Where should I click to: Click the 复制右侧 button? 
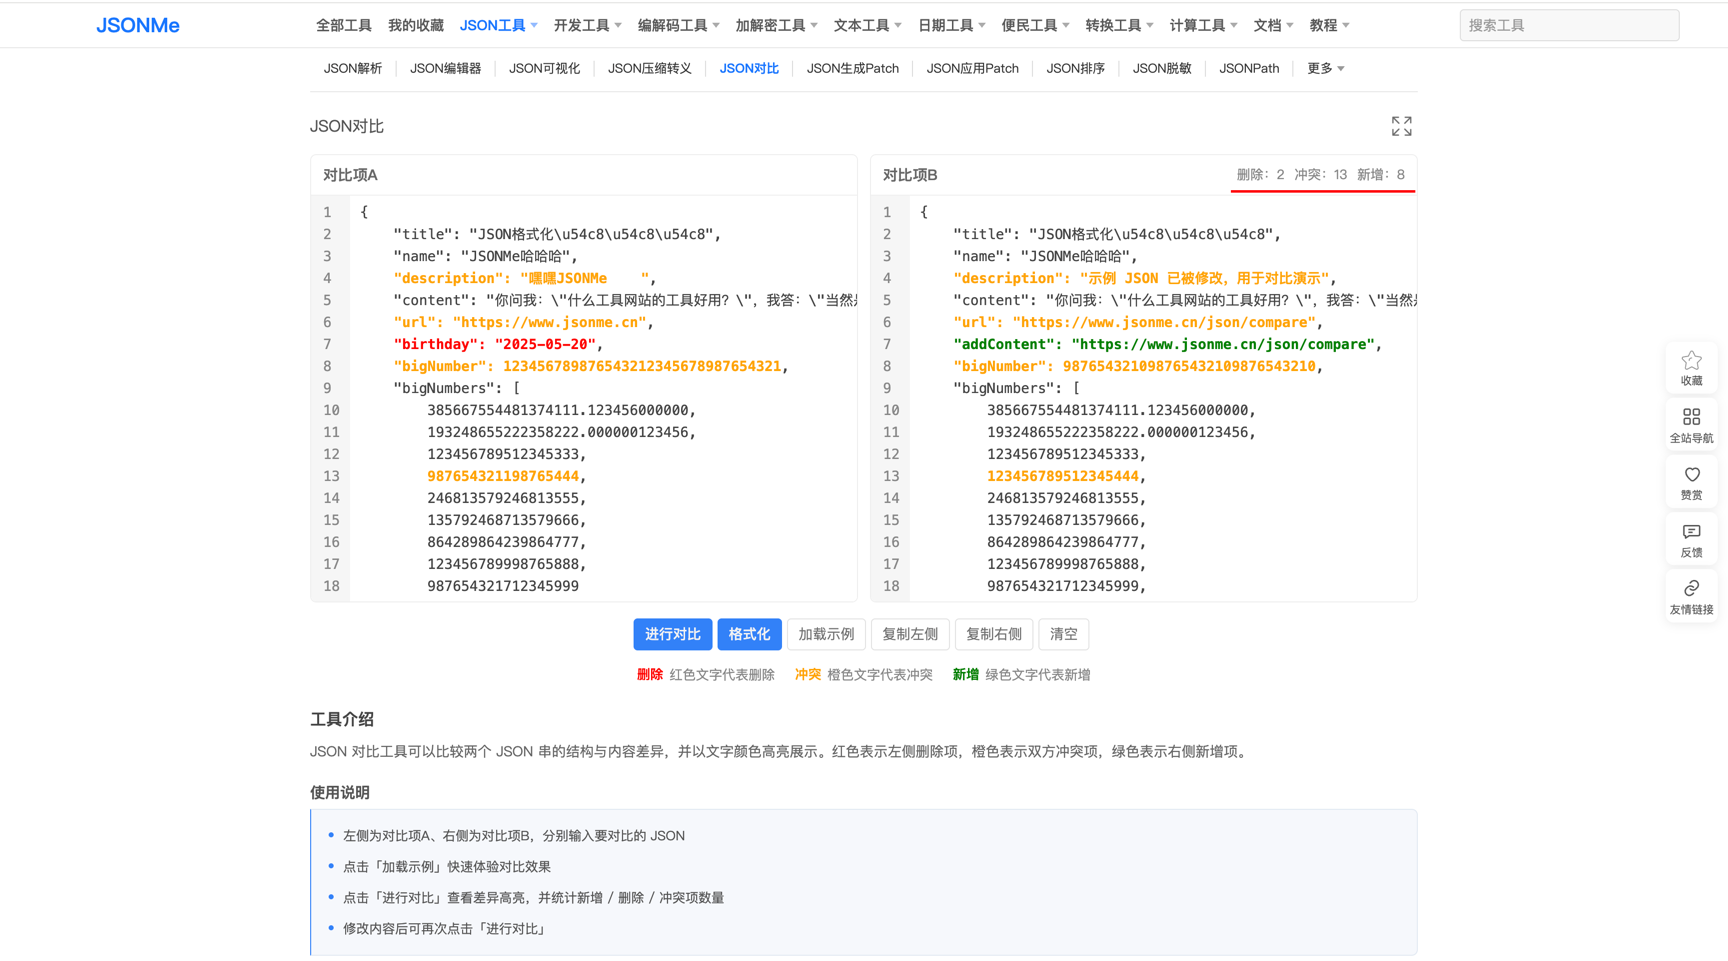pyautogui.click(x=994, y=634)
